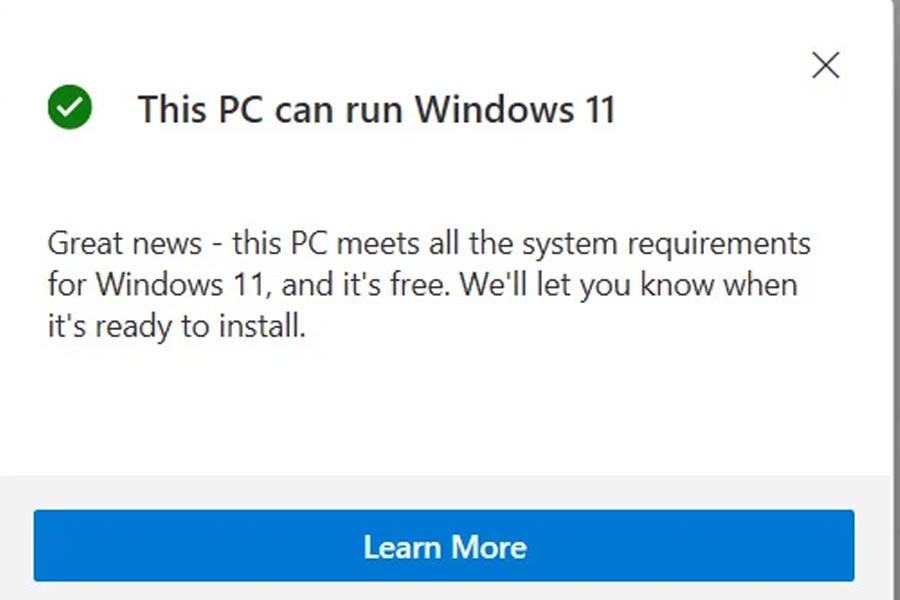This screenshot has height=600, width=900.
Task: Close the Windows 11 compatibility popup
Action: click(825, 65)
